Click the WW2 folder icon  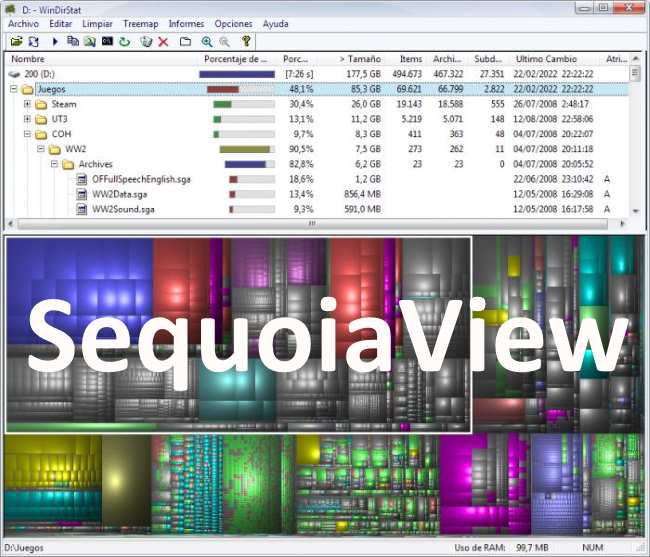pyautogui.click(x=55, y=149)
